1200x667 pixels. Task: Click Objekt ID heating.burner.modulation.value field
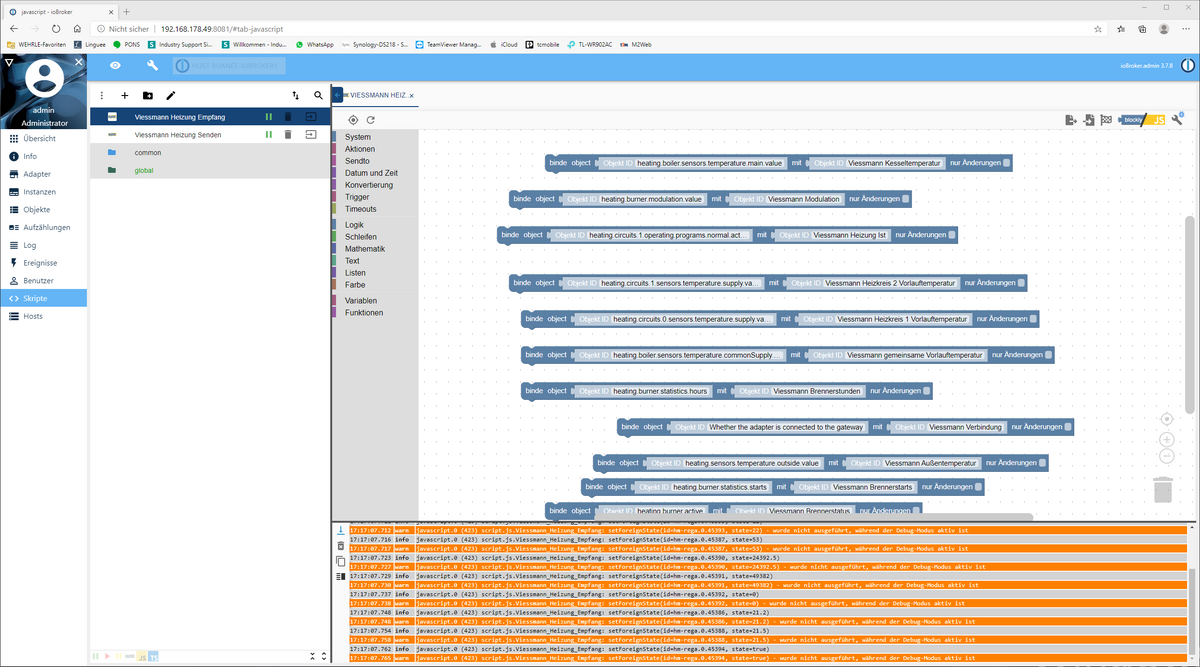point(633,199)
